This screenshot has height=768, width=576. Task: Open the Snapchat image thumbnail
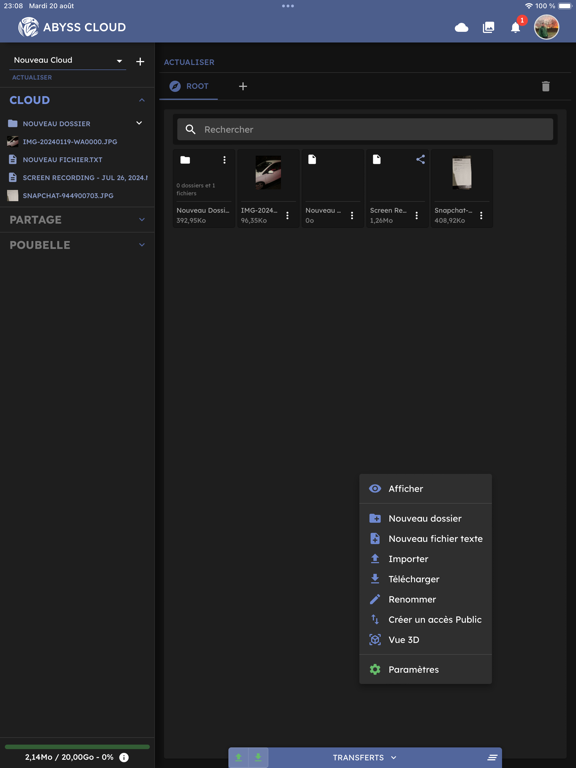click(462, 172)
